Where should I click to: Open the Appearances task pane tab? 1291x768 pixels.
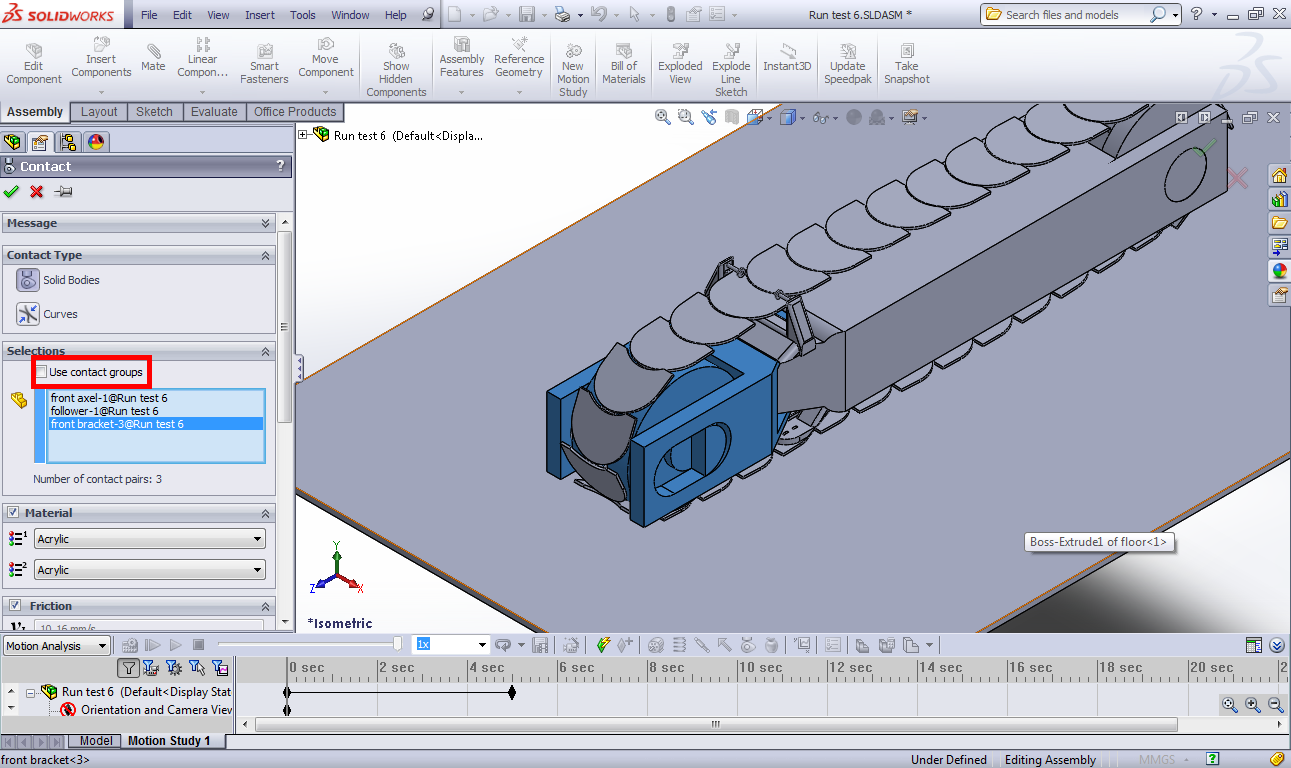[1279, 271]
